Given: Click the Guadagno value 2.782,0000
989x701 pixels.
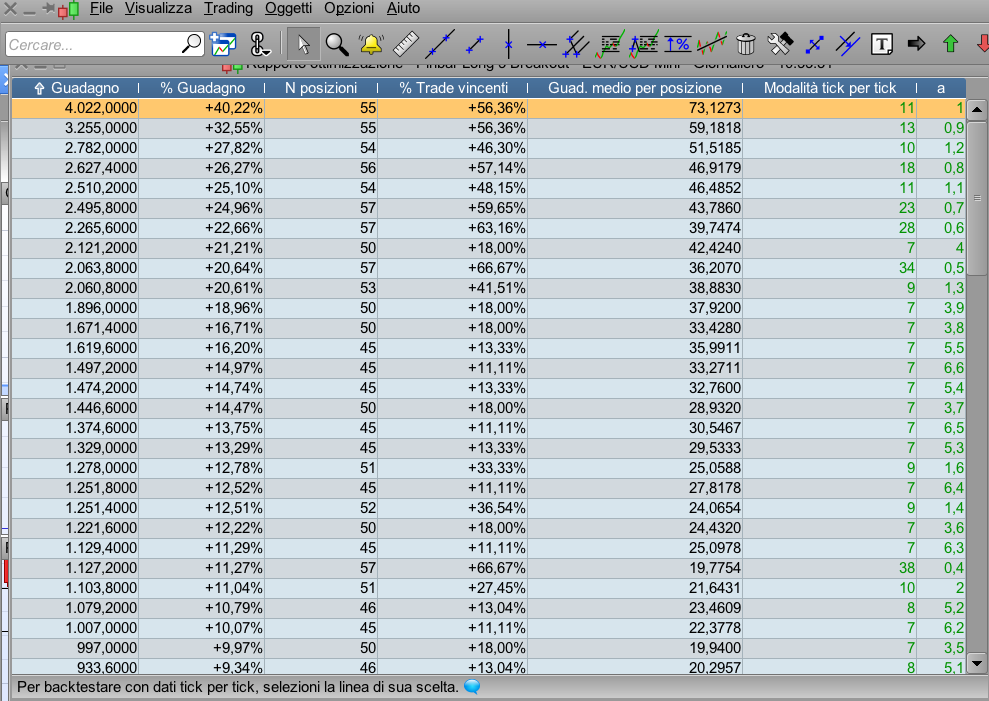Looking at the screenshot, I should coord(100,148).
